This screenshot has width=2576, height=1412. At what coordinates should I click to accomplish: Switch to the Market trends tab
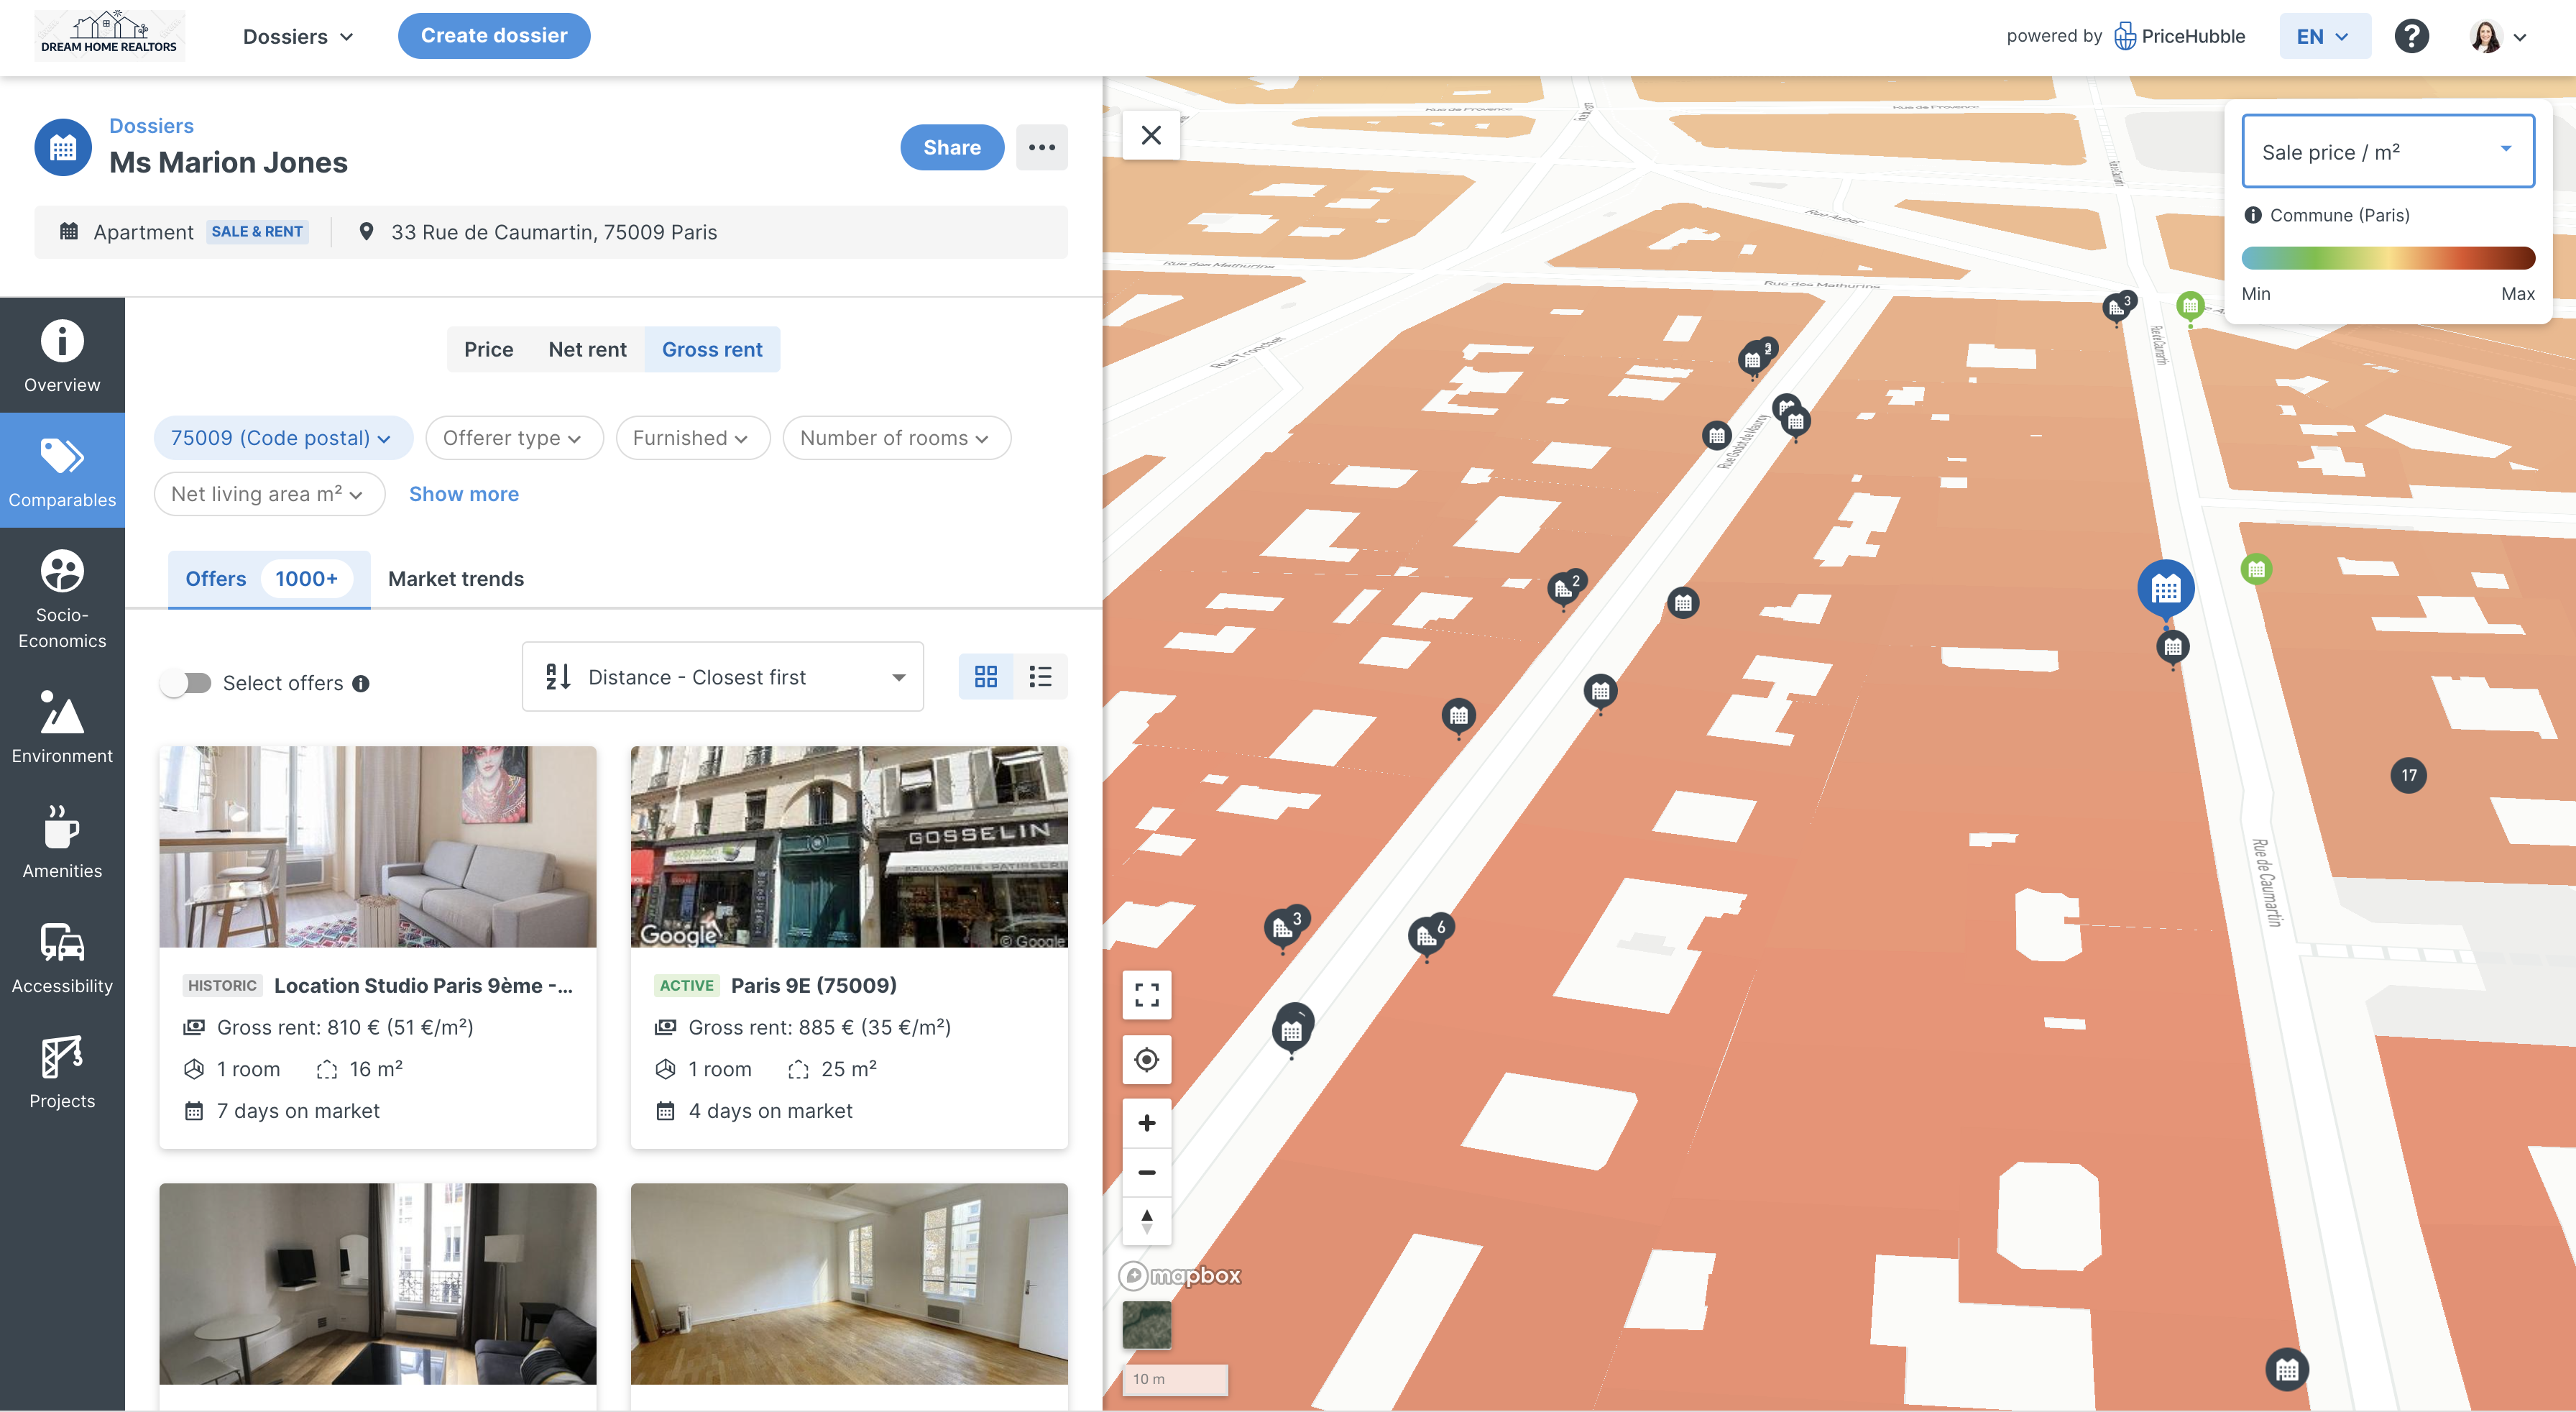tap(455, 579)
